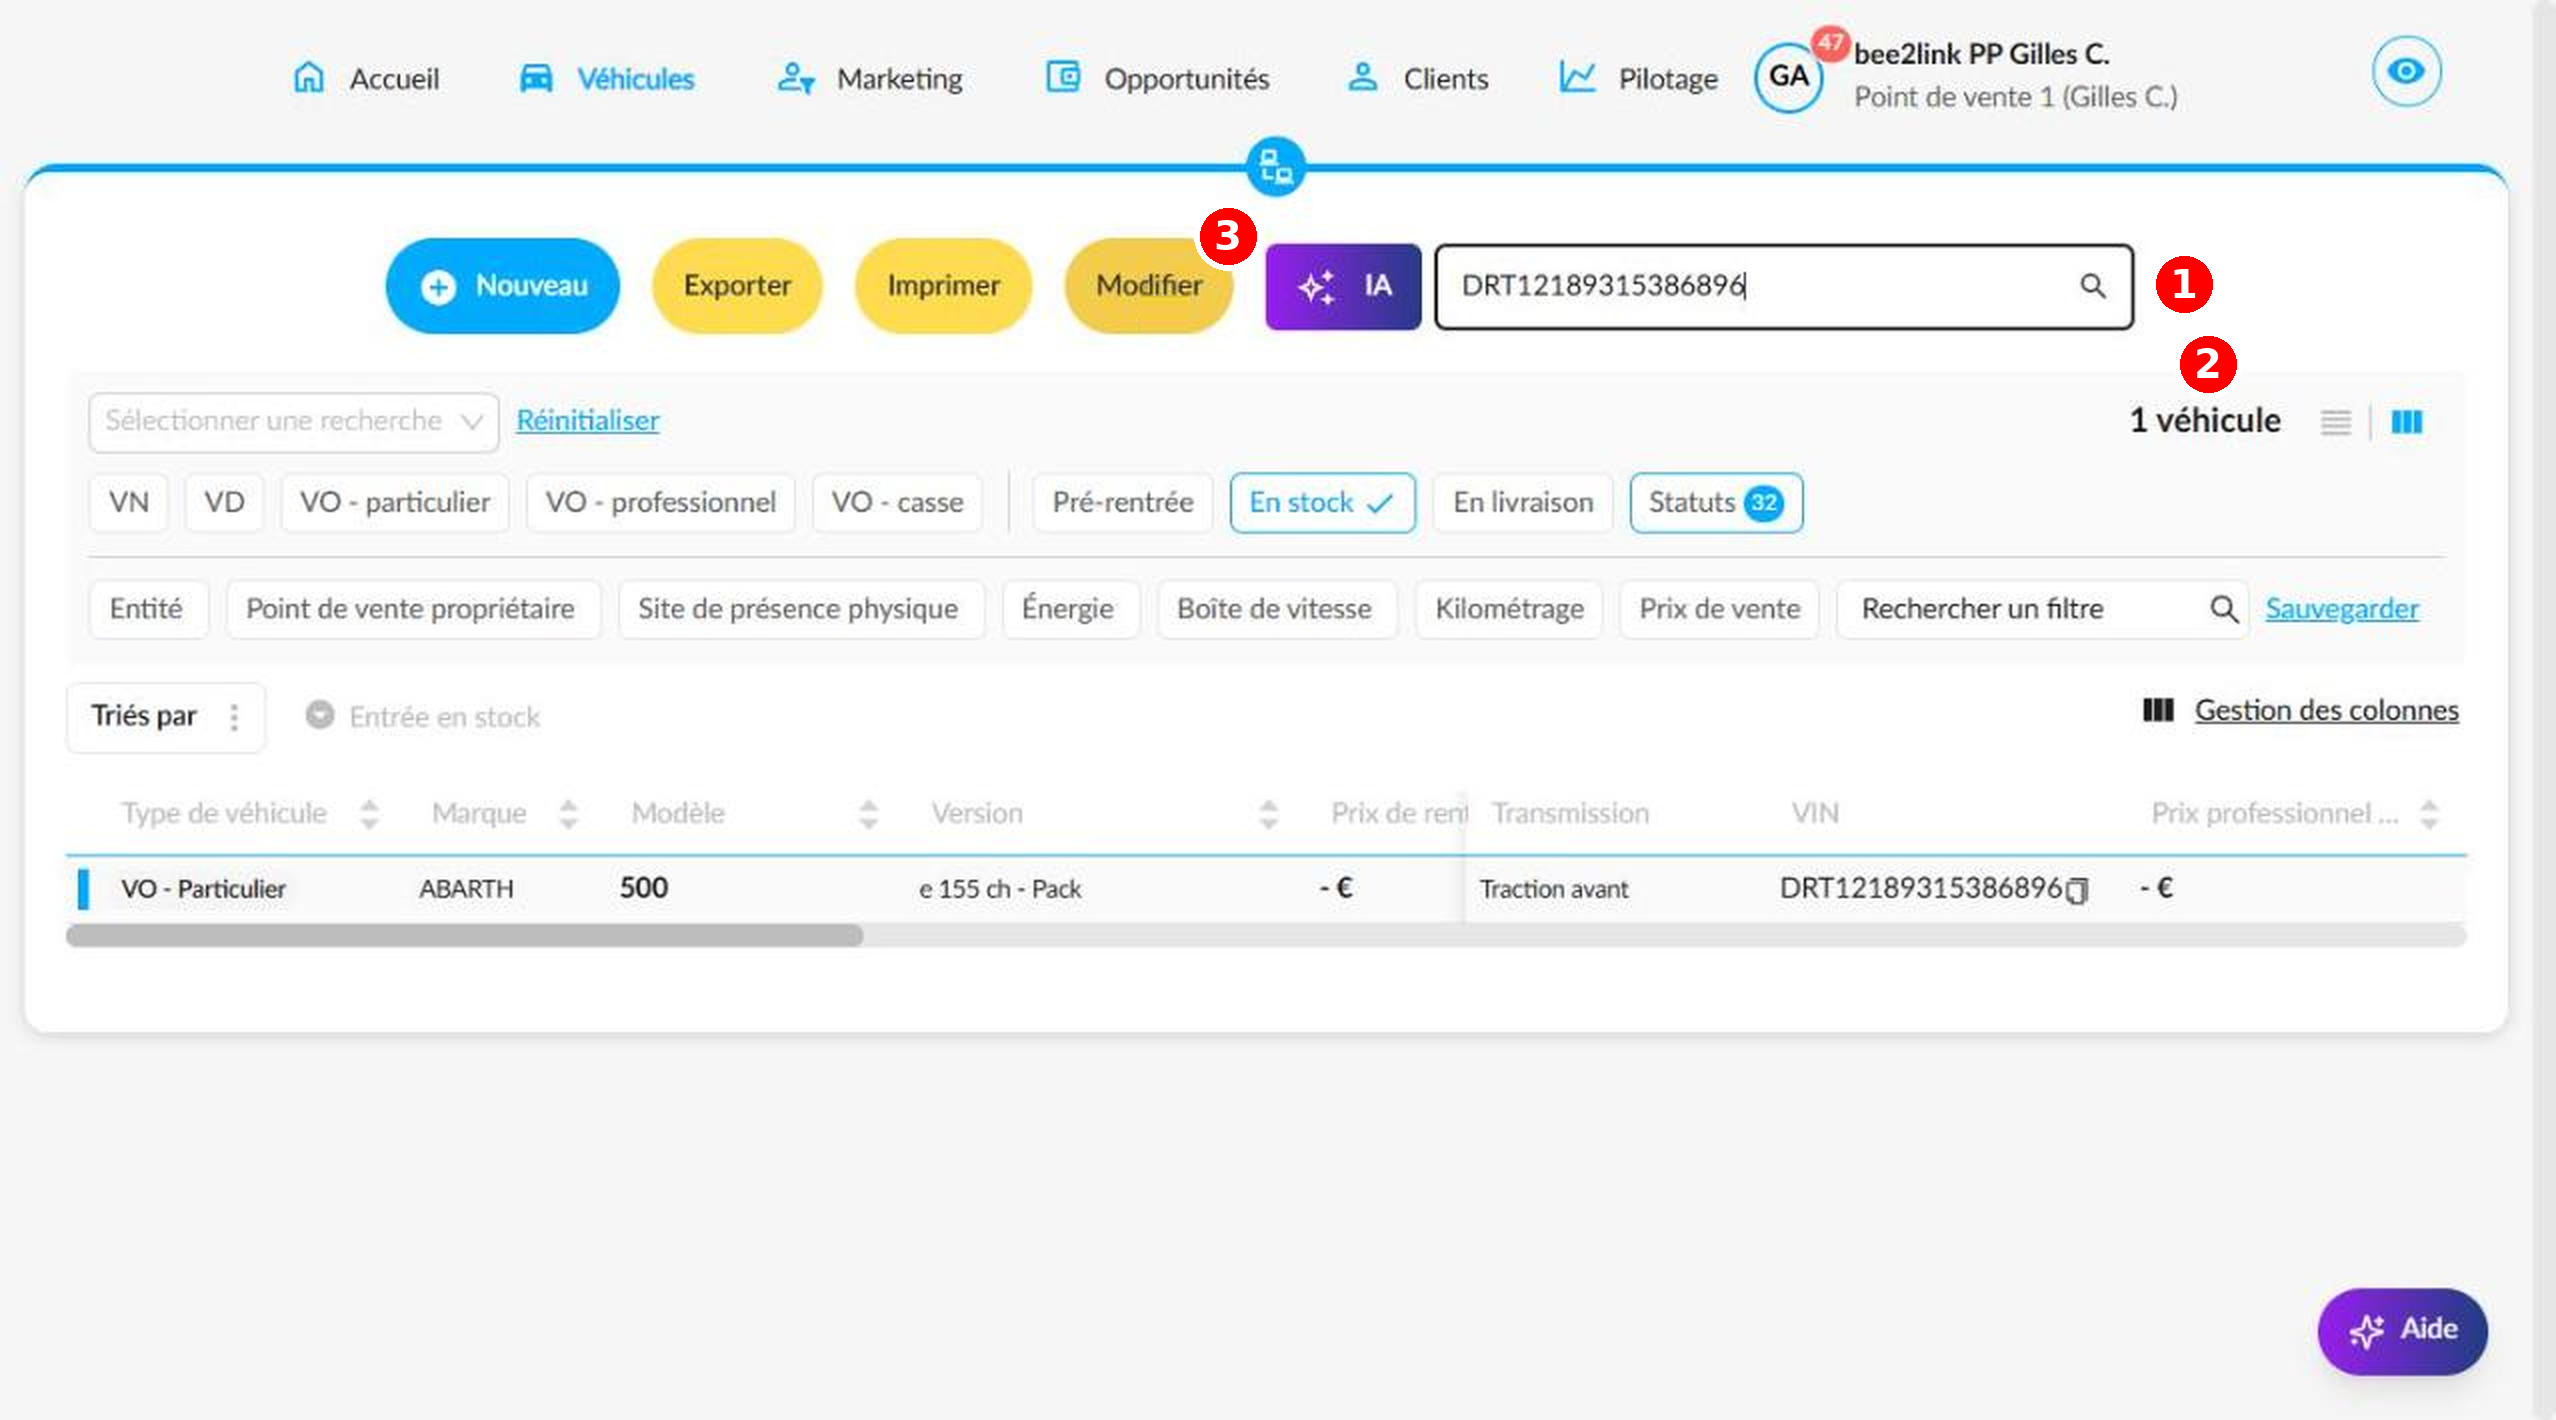The image size is (2556, 1420).
Task: Click the Nouveau button
Action: (x=502, y=286)
